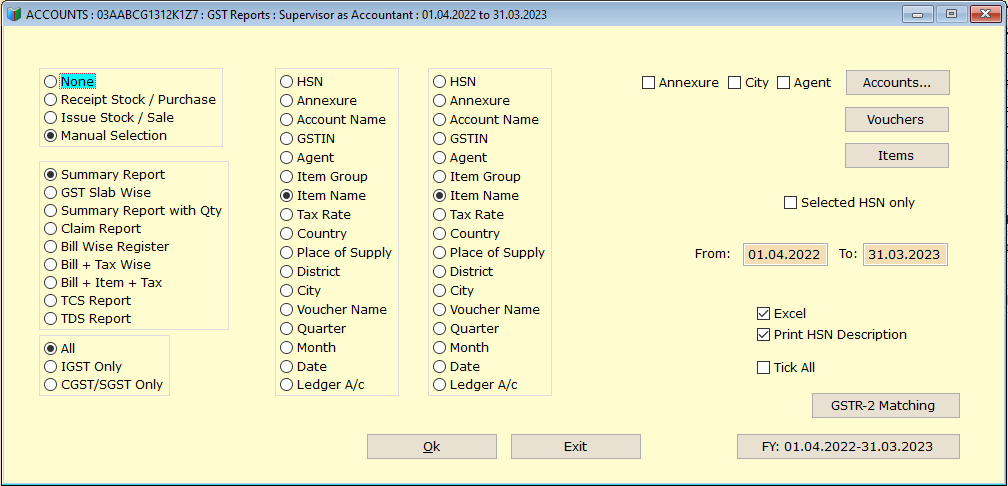Click the FY: 01.04.2022-31.03.2023 button
Screen dimensions: 1008x486
pyautogui.click(x=848, y=447)
